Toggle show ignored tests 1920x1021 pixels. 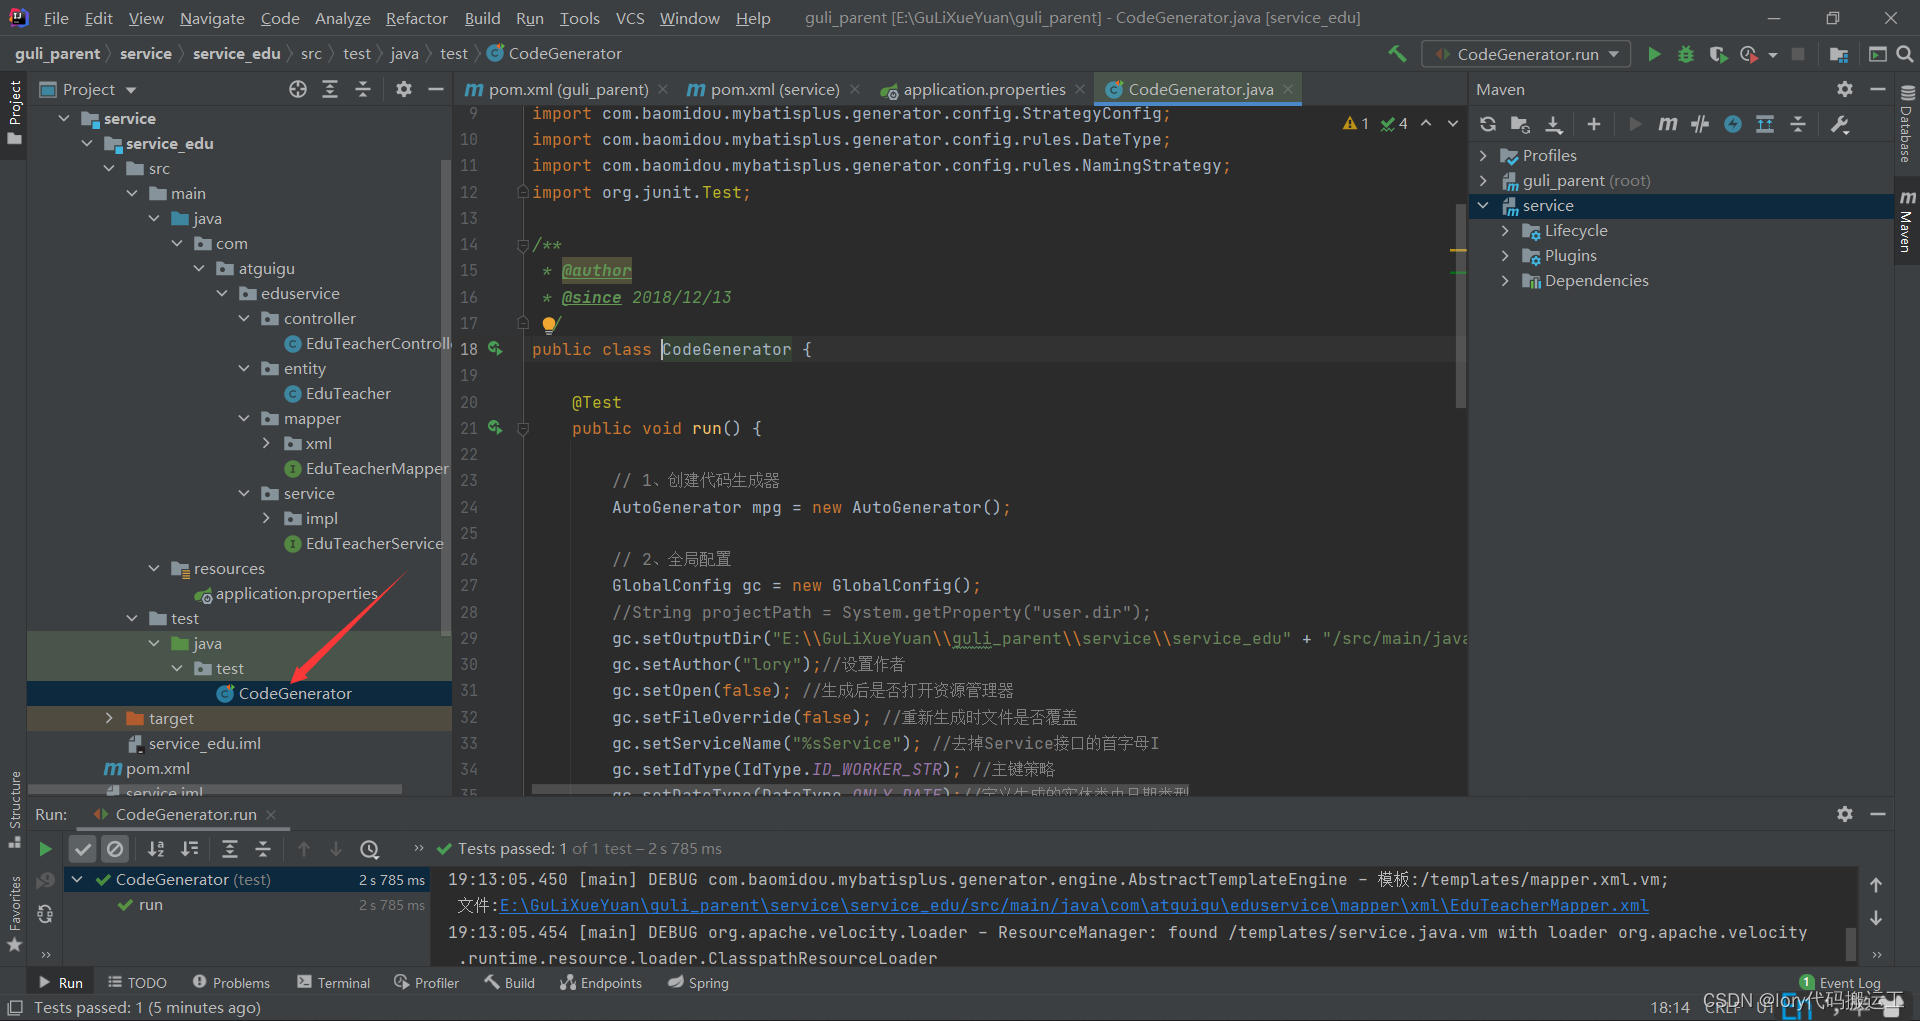tap(116, 849)
